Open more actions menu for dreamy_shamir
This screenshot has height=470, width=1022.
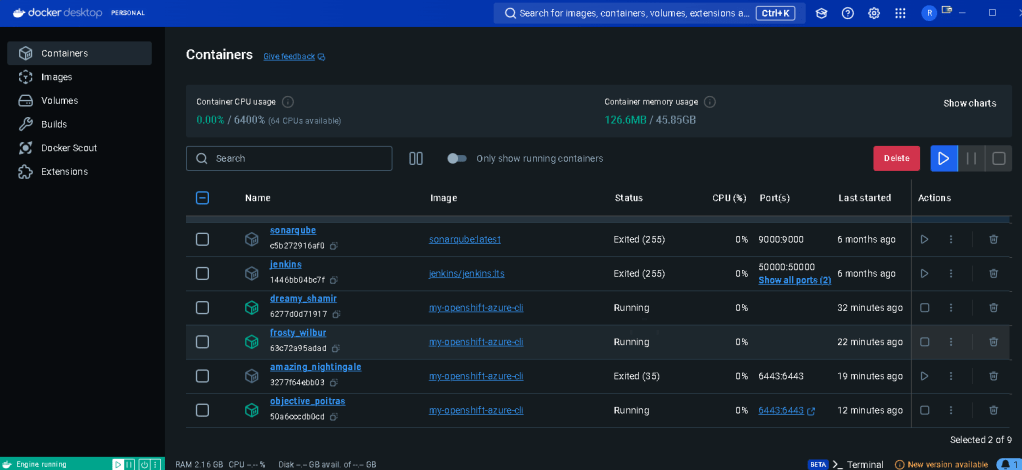950,308
